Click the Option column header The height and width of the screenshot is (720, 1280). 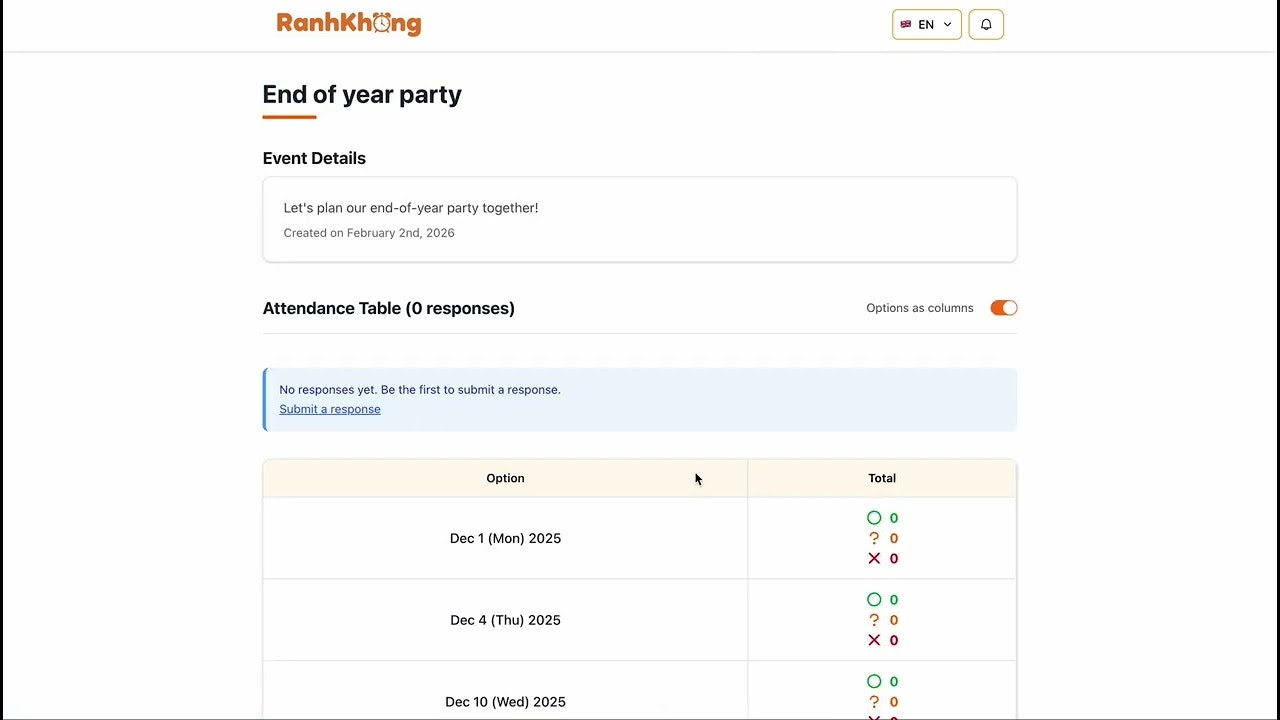point(505,478)
